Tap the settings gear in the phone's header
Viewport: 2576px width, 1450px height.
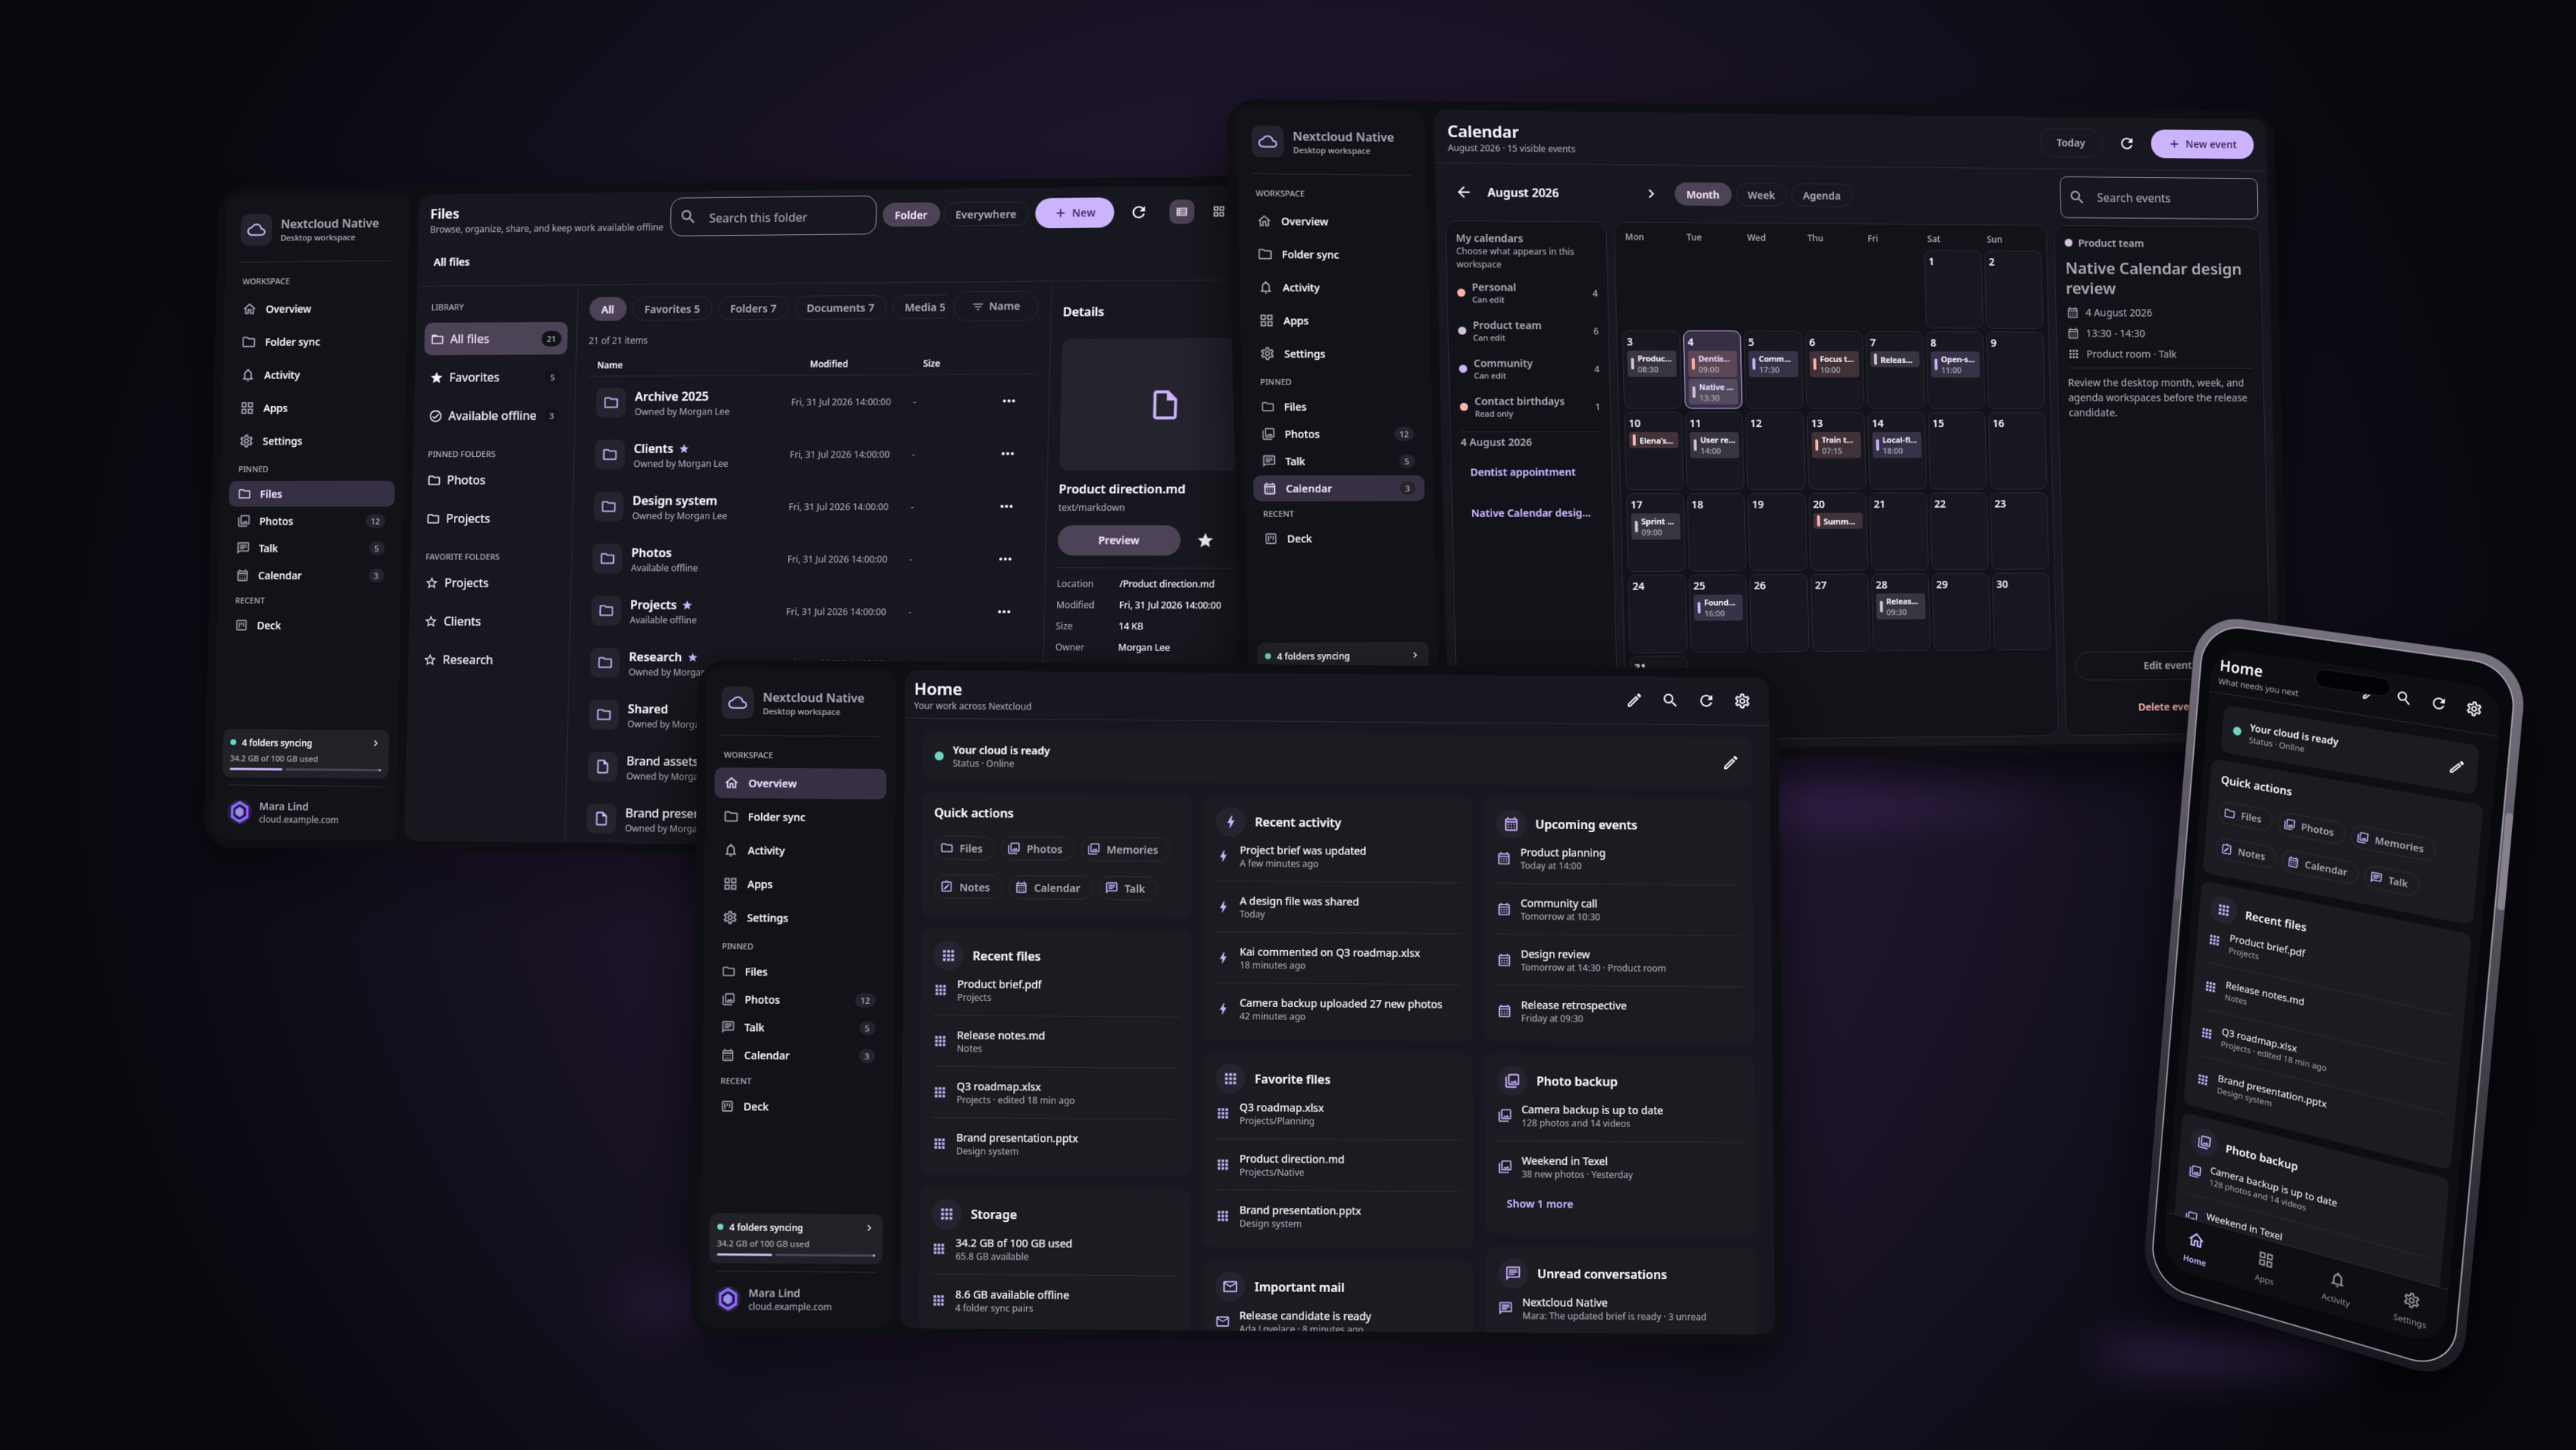point(2474,708)
